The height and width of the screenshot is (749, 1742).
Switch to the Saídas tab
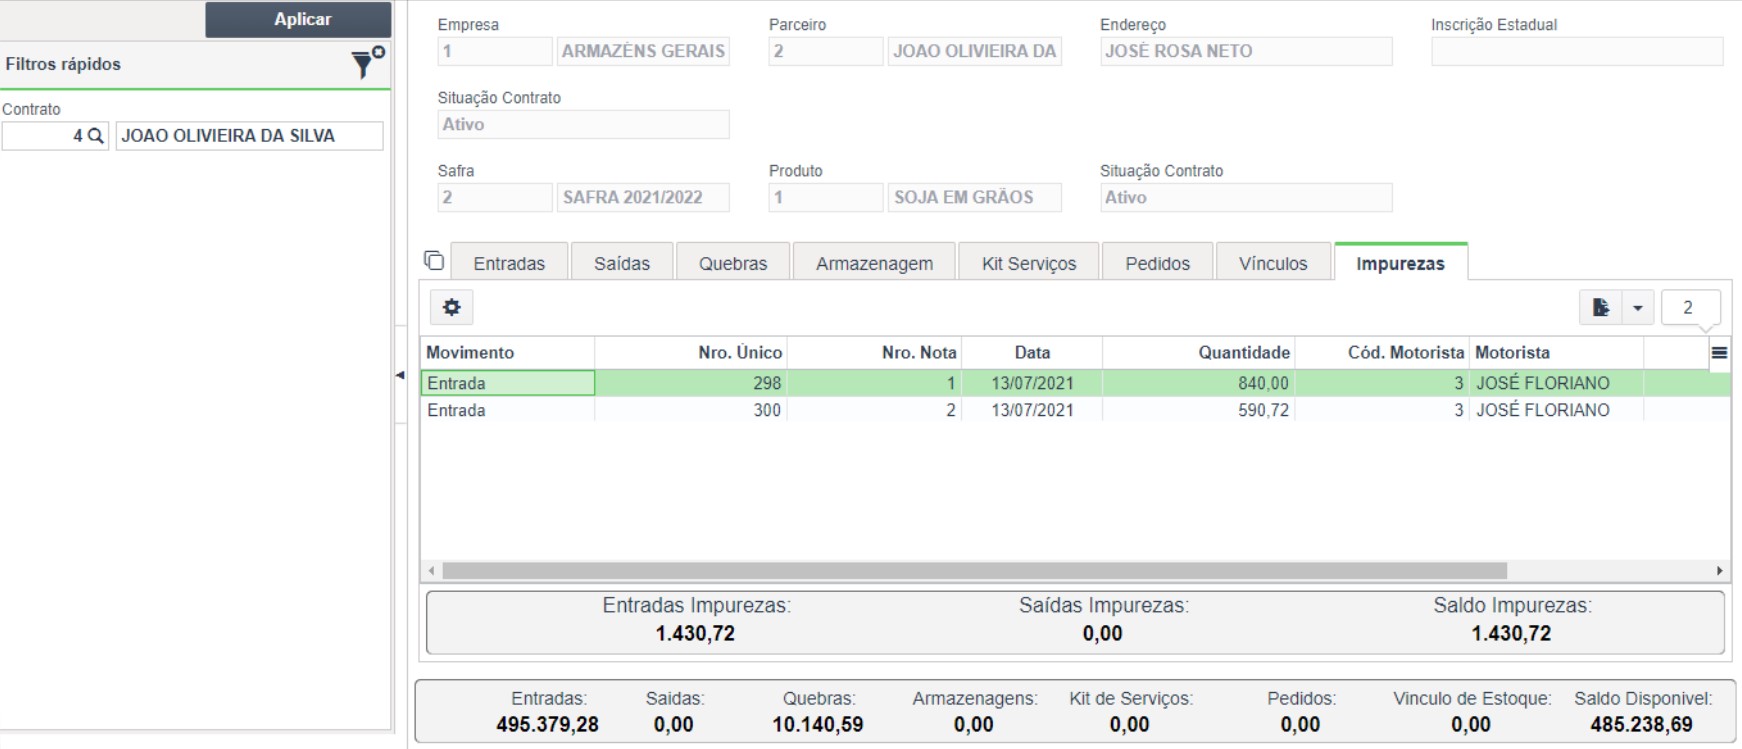(622, 263)
